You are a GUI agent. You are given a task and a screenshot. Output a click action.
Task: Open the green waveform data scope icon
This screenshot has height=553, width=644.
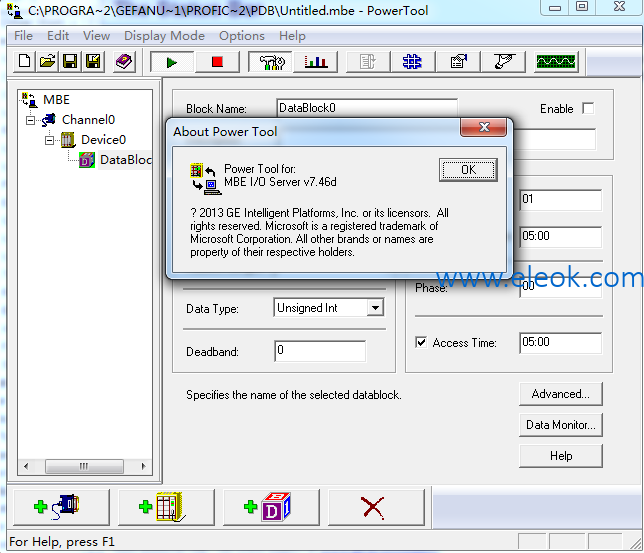(556, 62)
